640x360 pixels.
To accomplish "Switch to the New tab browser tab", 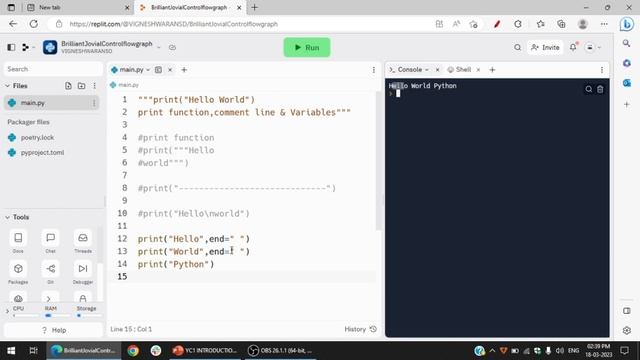I will 78,7.
